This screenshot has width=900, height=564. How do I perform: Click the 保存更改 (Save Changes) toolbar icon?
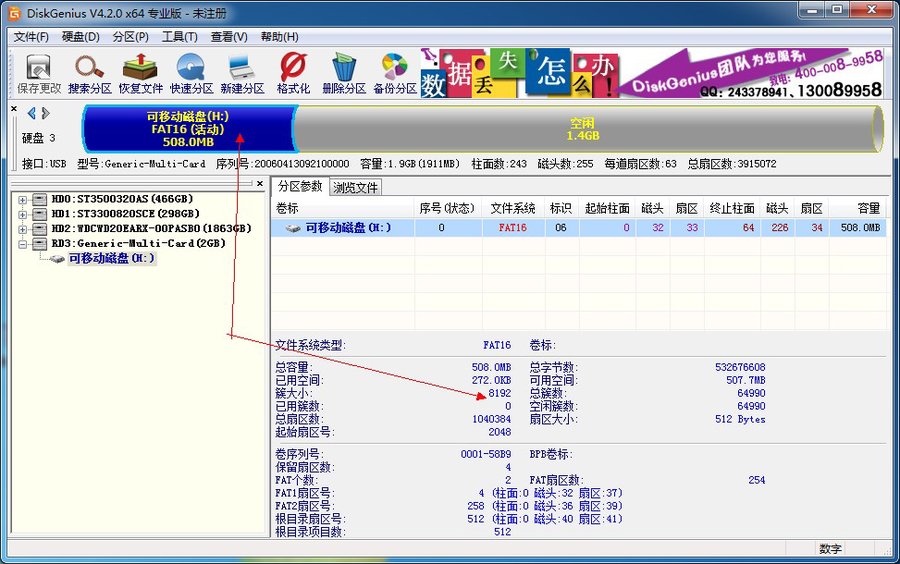39,74
